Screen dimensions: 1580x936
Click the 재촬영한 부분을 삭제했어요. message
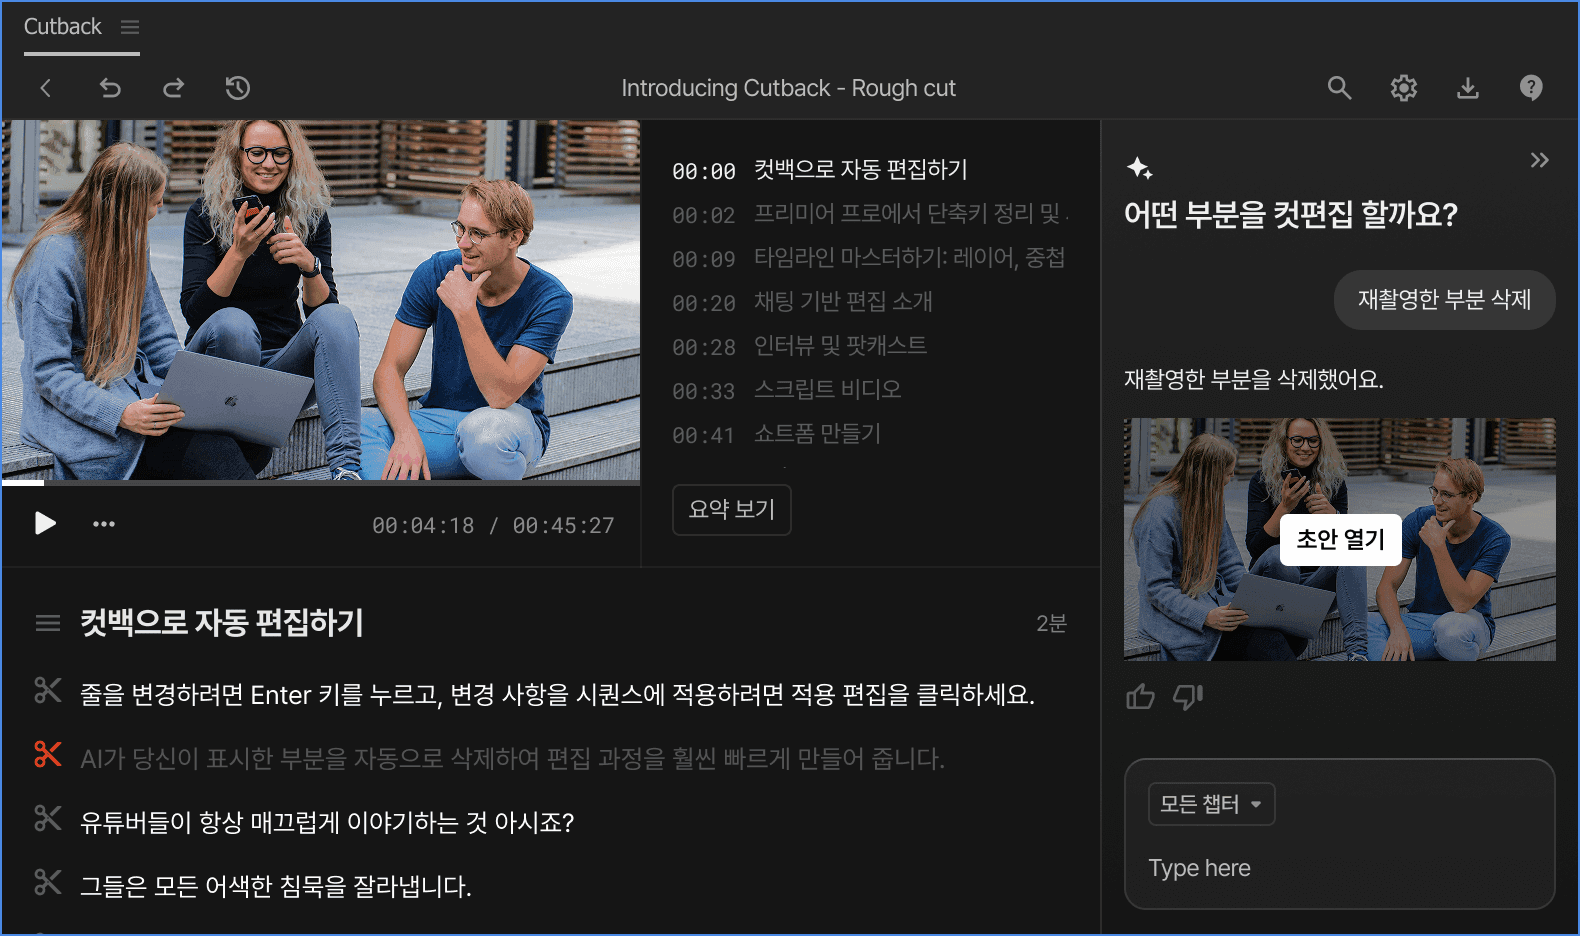tap(1254, 380)
